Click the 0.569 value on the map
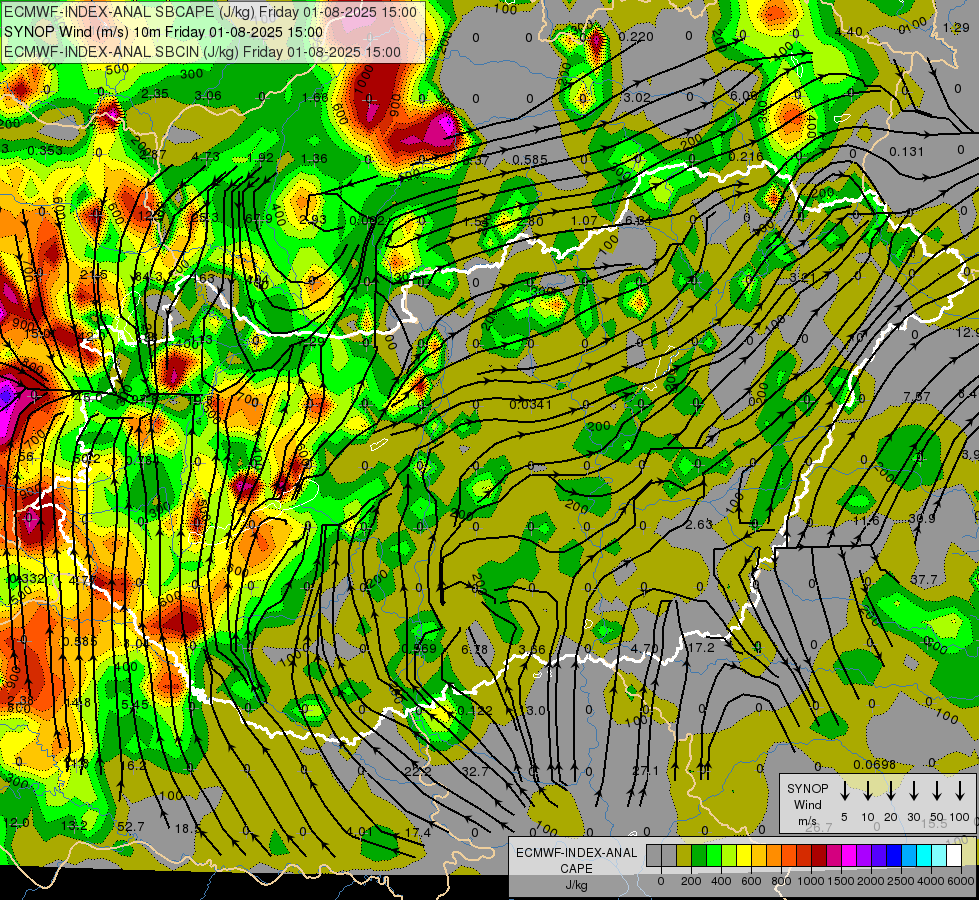The image size is (979, 900). point(419,648)
